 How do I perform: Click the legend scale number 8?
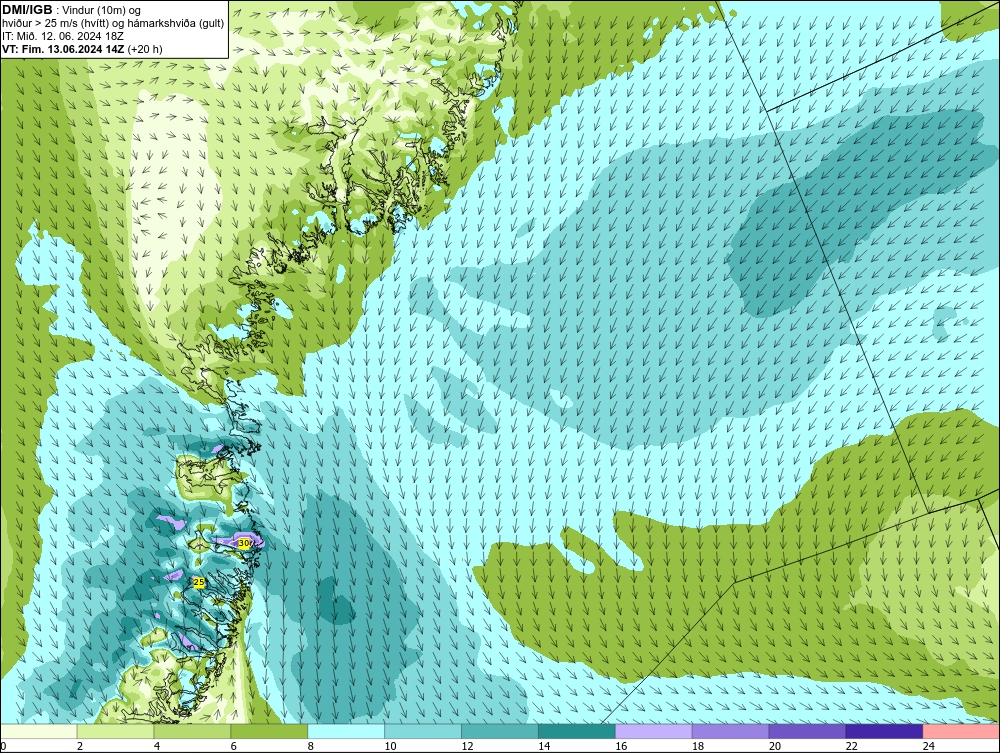(311, 746)
